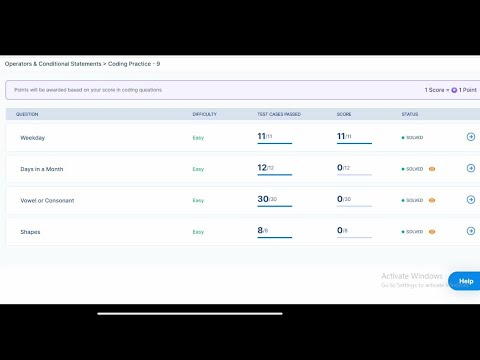Select the Coding Practice - 9 breadcrumb

(134, 64)
